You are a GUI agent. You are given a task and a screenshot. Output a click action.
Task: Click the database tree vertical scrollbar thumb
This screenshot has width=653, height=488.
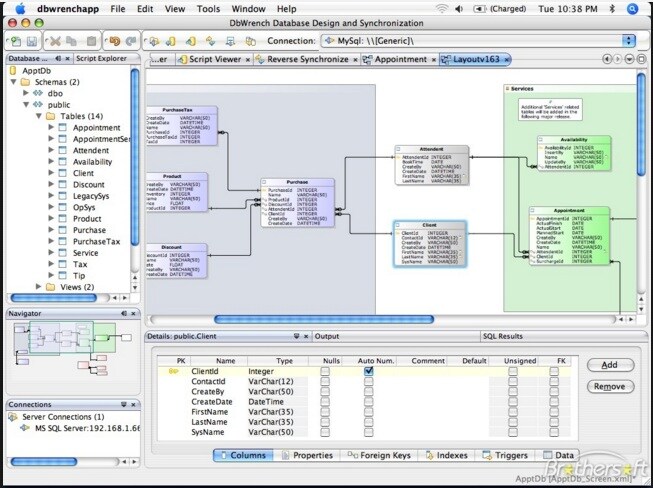coord(135,157)
